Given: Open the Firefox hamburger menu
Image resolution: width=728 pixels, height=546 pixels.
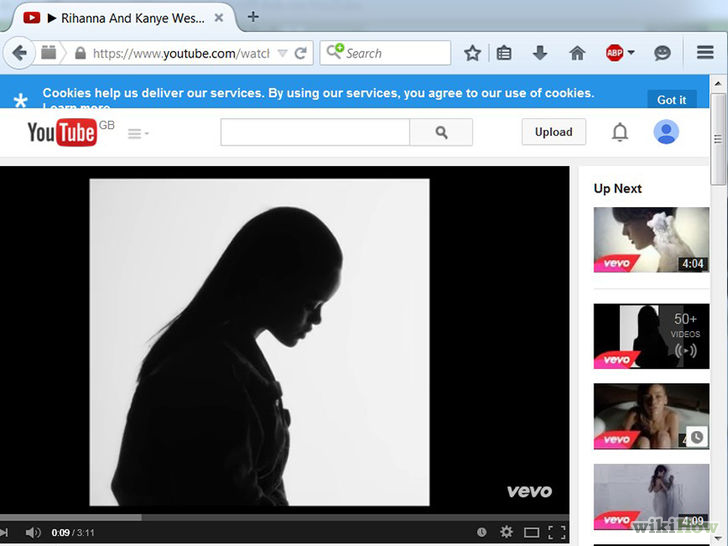Looking at the screenshot, I should click(x=705, y=52).
